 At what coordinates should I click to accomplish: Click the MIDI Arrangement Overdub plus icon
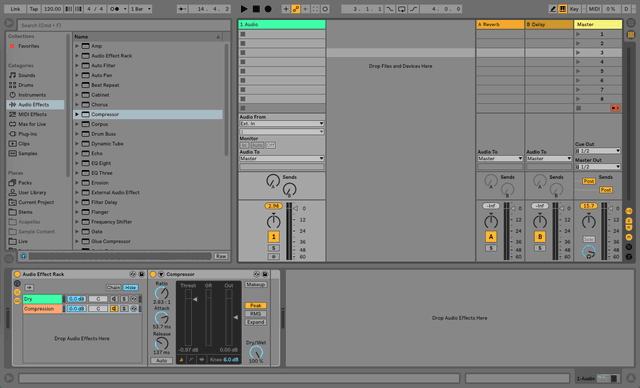point(286,9)
